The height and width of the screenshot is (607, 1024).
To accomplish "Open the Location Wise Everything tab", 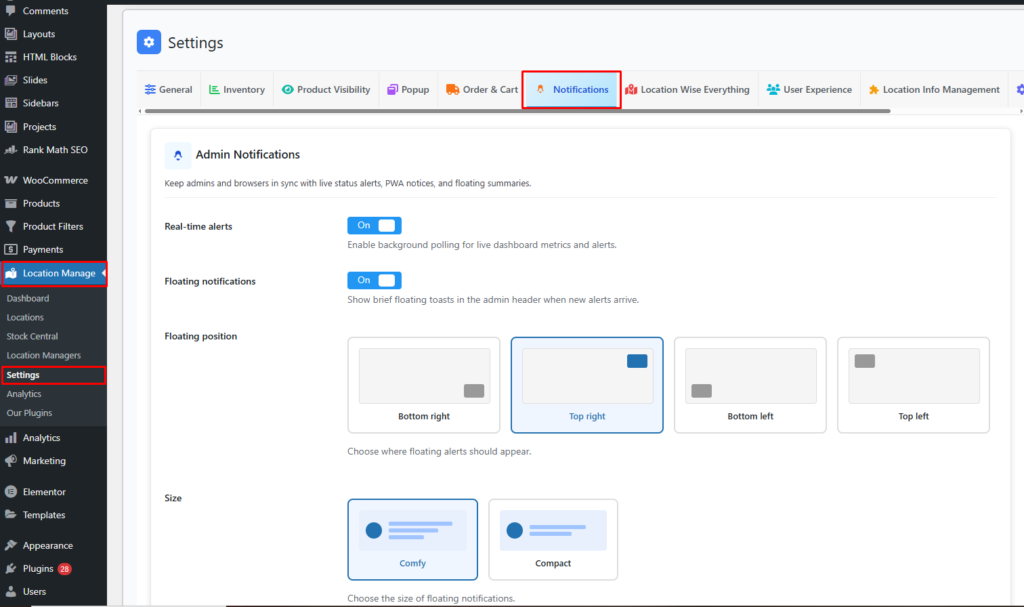I will (687, 90).
